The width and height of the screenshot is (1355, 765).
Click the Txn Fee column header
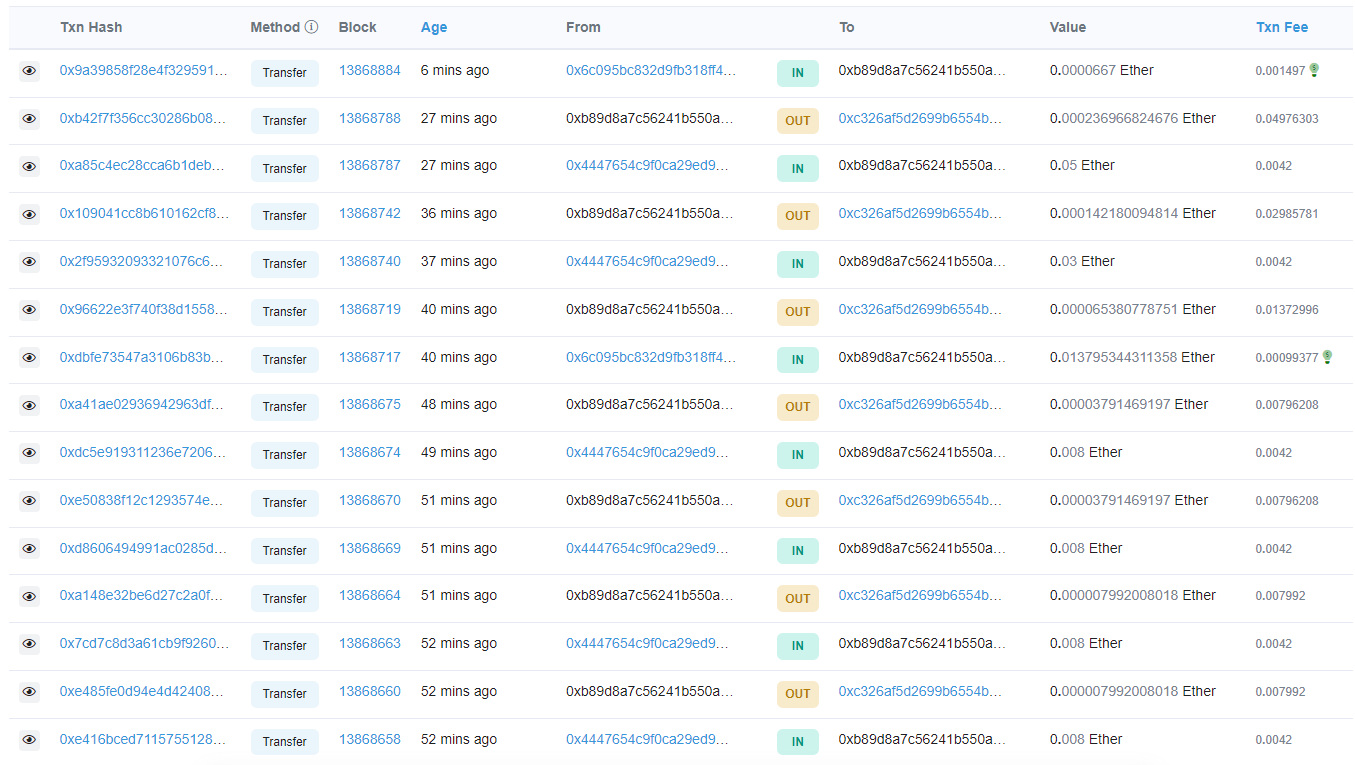[x=1282, y=27]
